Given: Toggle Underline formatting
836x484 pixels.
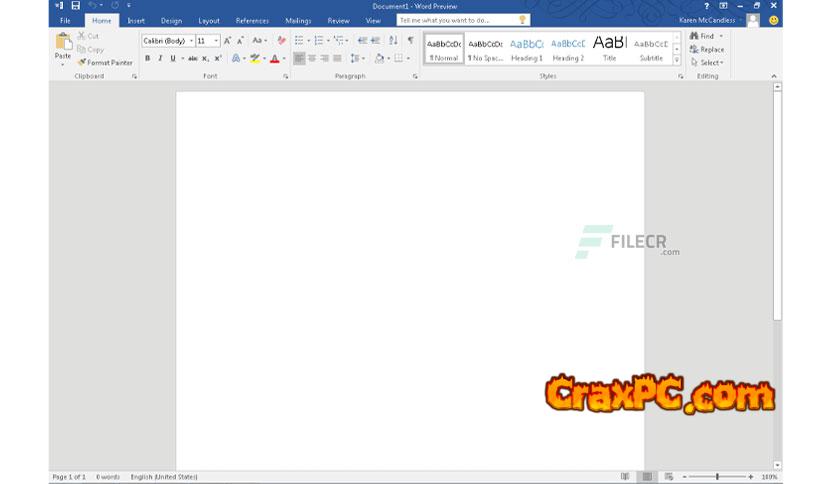Looking at the screenshot, I should click(x=173, y=58).
